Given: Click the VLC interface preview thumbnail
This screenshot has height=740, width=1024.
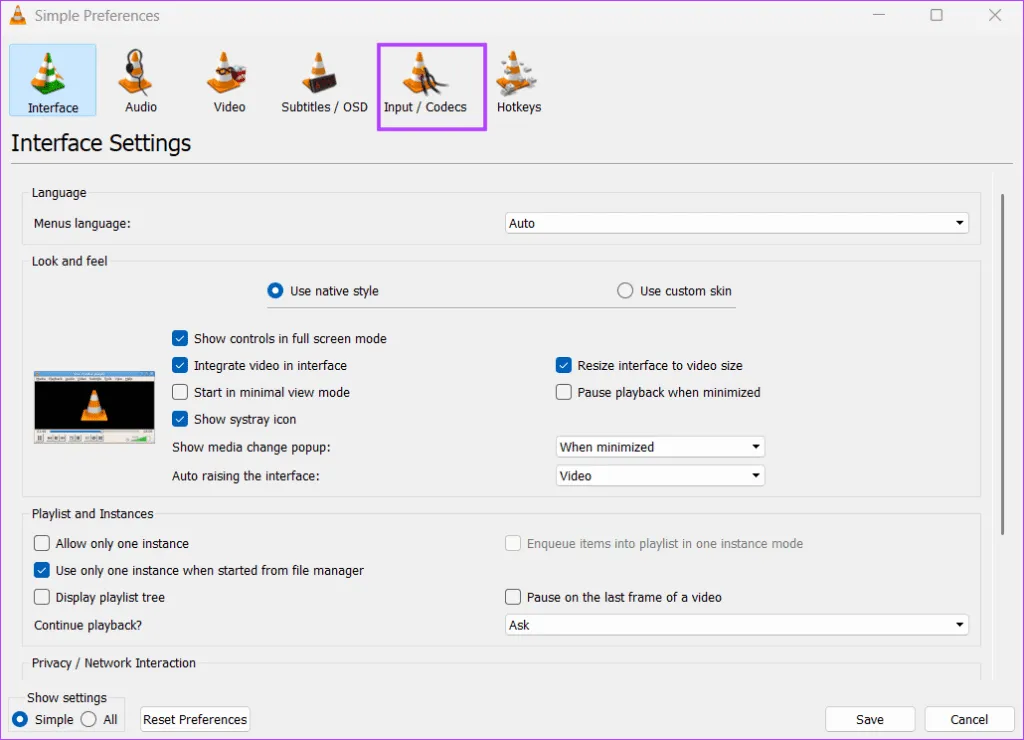Looking at the screenshot, I should 94,406.
